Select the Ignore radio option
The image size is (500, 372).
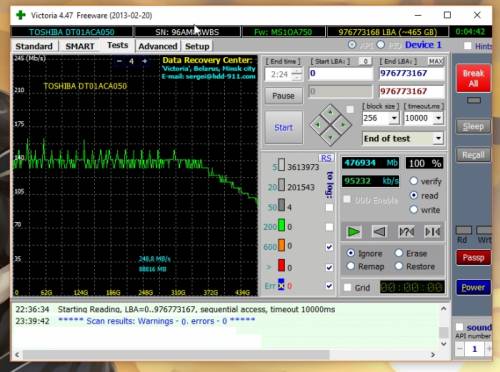pyautogui.click(x=350, y=253)
